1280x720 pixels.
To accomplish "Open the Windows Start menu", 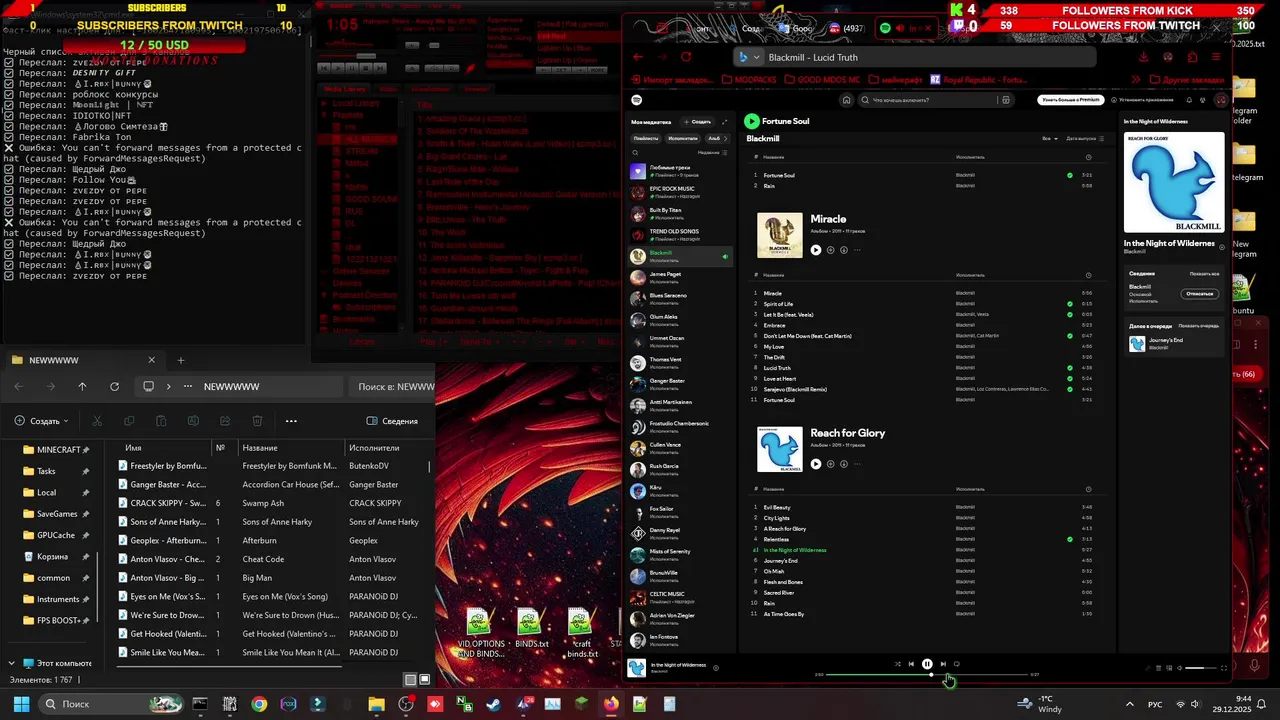I will [21, 704].
